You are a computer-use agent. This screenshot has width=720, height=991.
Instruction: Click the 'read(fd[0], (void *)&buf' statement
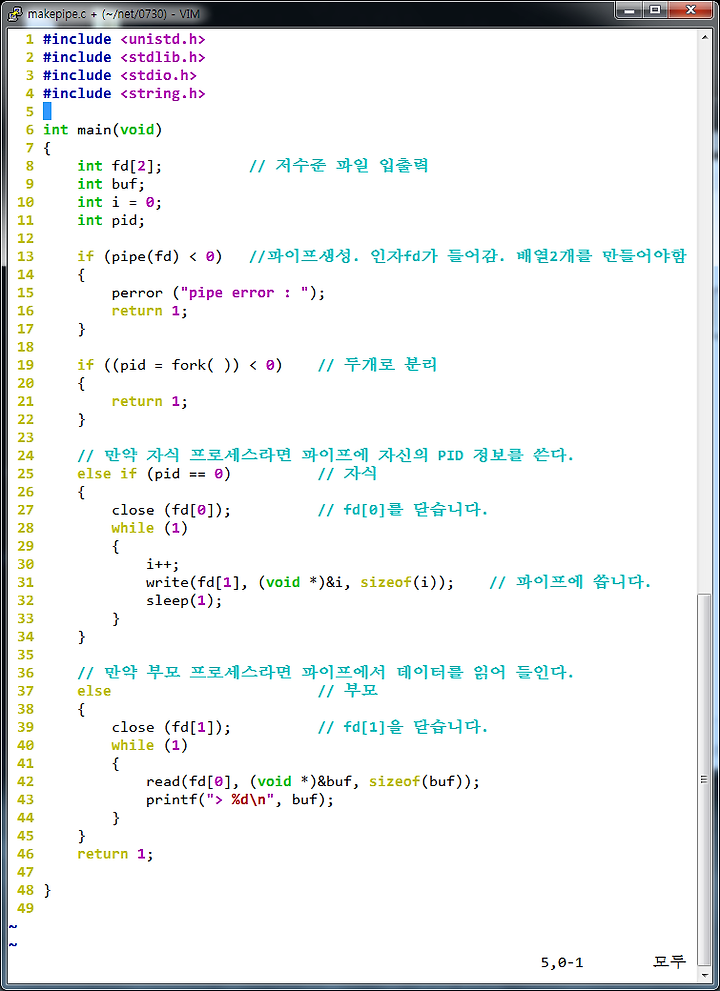[x=313, y=782]
